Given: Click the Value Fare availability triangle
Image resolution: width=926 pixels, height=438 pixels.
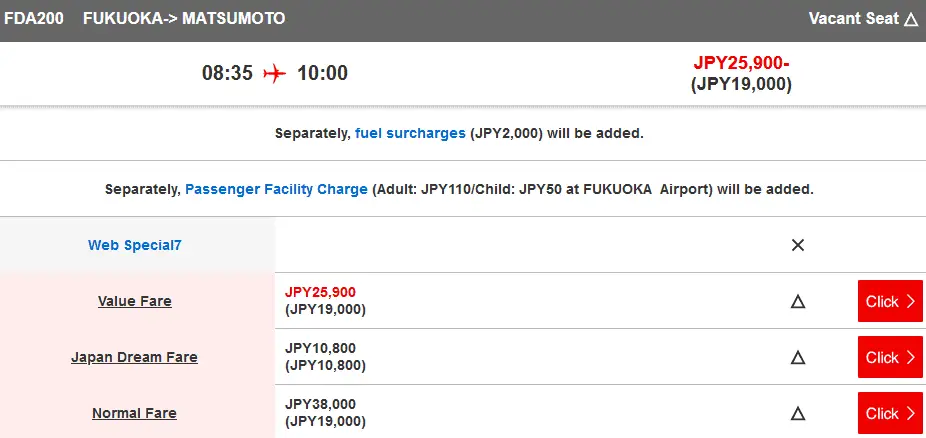Looking at the screenshot, I should coord(798,301).
